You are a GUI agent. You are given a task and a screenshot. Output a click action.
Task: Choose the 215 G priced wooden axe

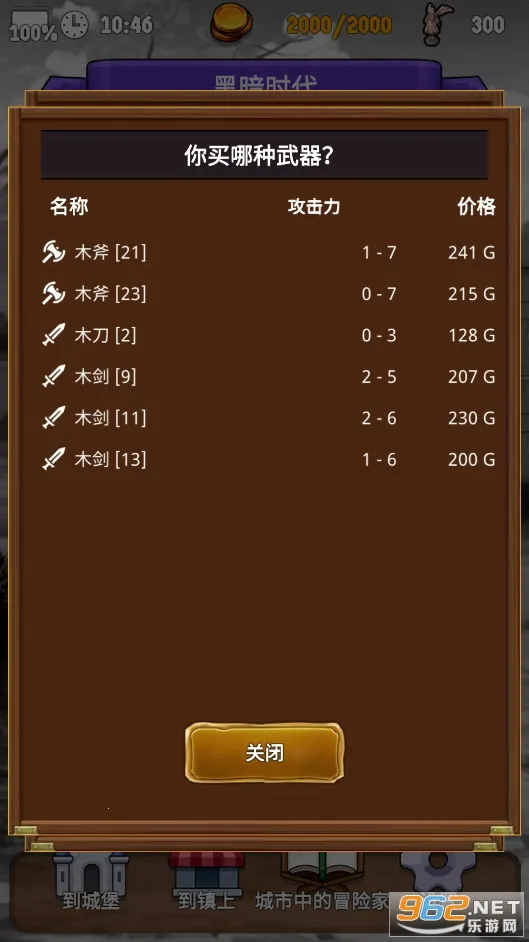268,294
